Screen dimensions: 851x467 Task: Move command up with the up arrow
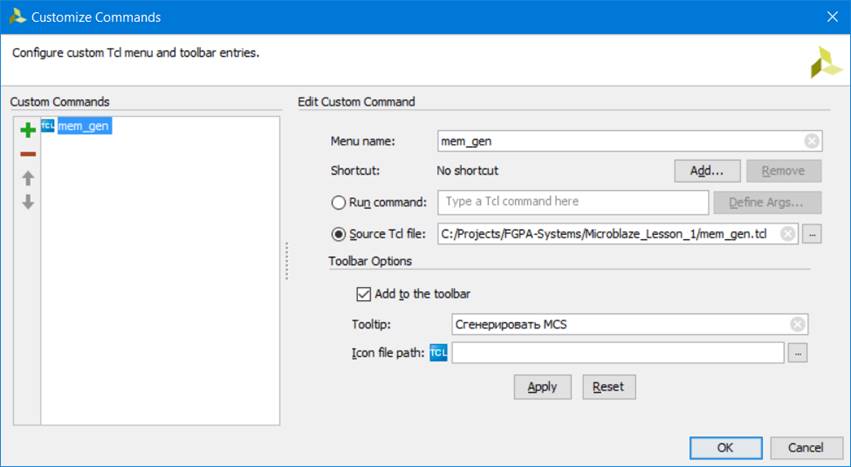pyautogui.click(x=28, y=178)
